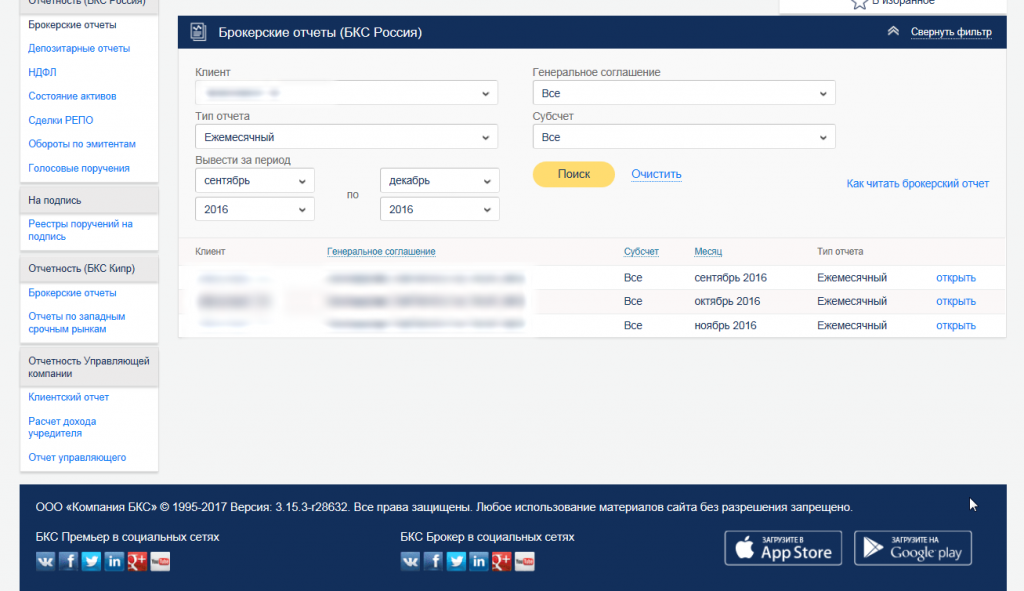Screen dimensions: 1024x591
Task: Click the yellow Поиск button
Action: click(x=573, y=174)
